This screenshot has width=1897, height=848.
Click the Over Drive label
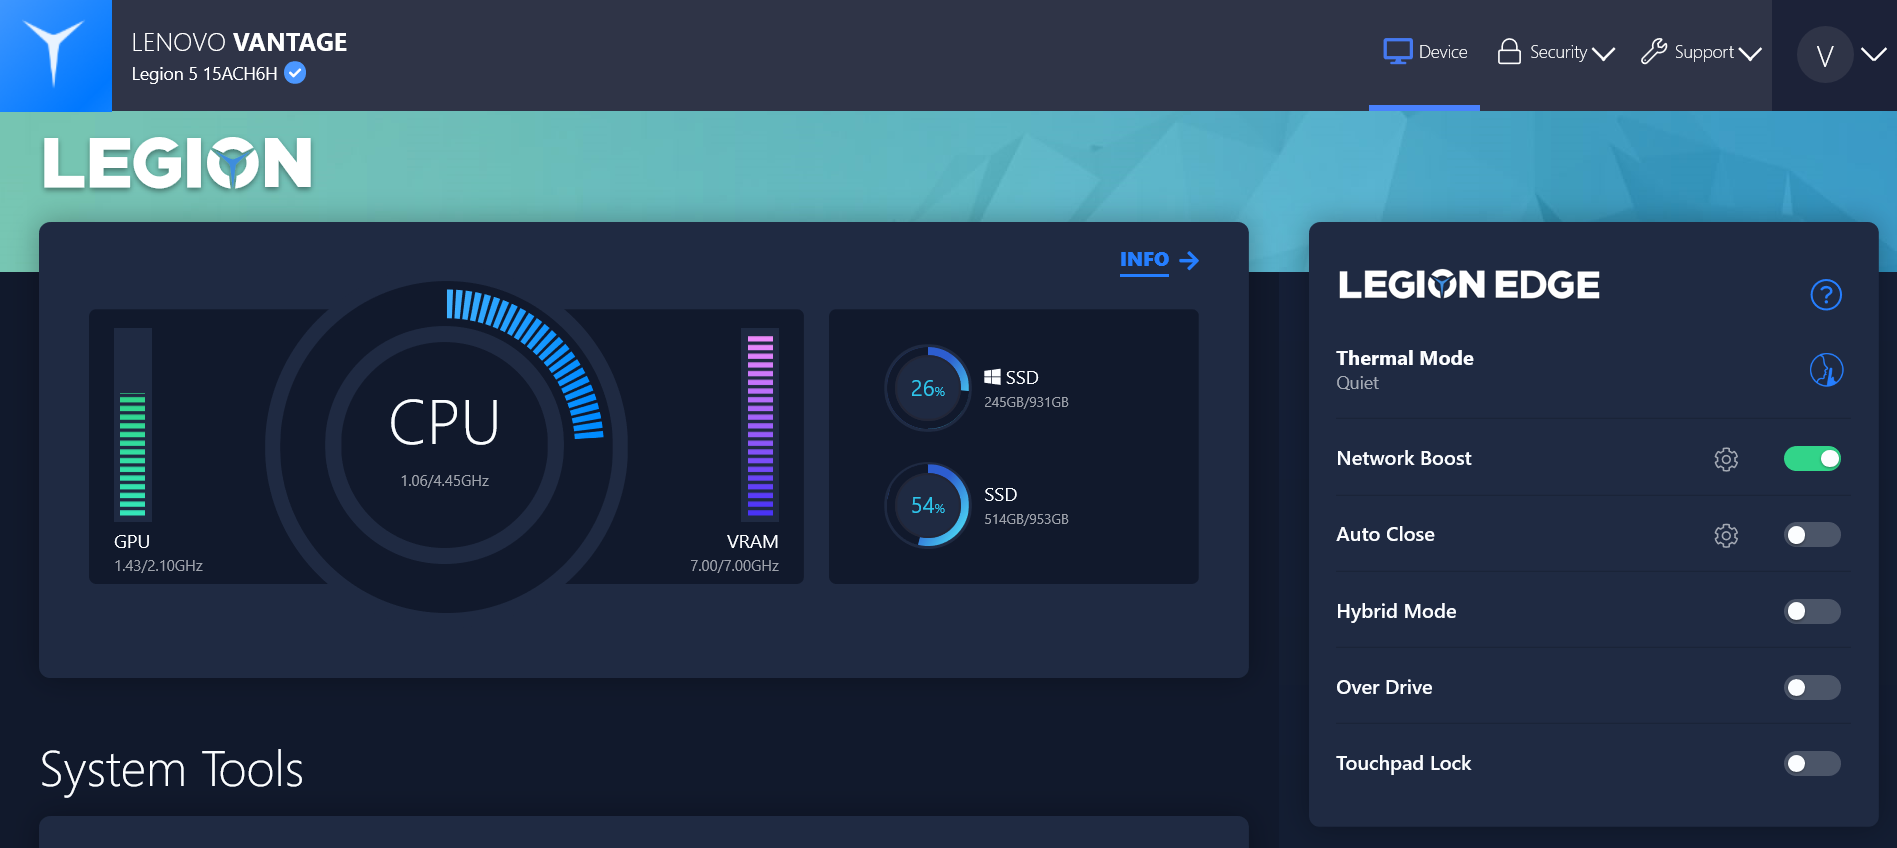pyautogui.click(x=1384, y=687)
